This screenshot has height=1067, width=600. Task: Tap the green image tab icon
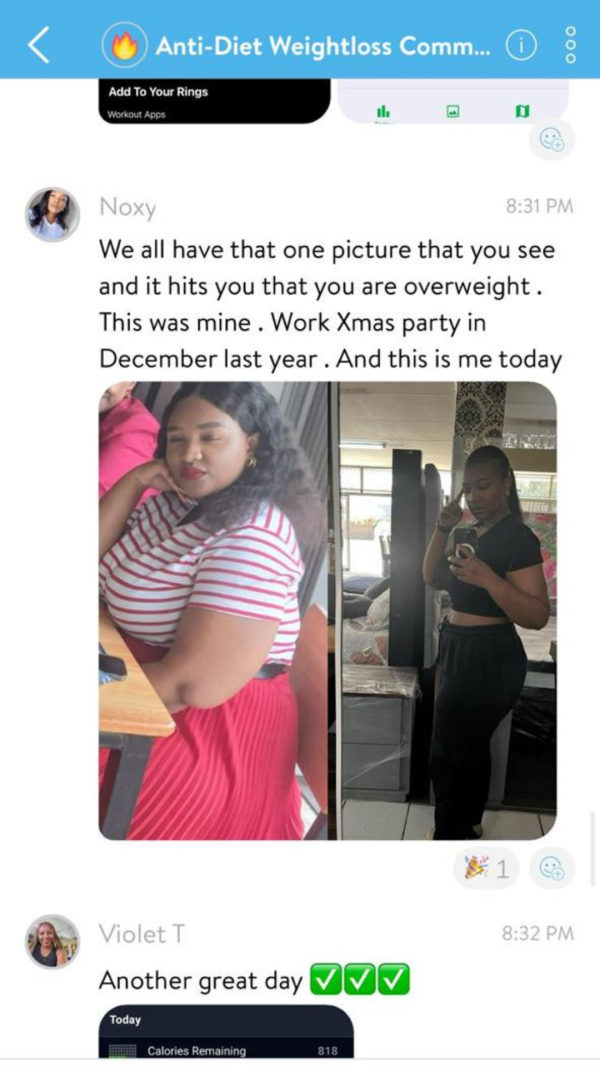[x=452, y=111]
